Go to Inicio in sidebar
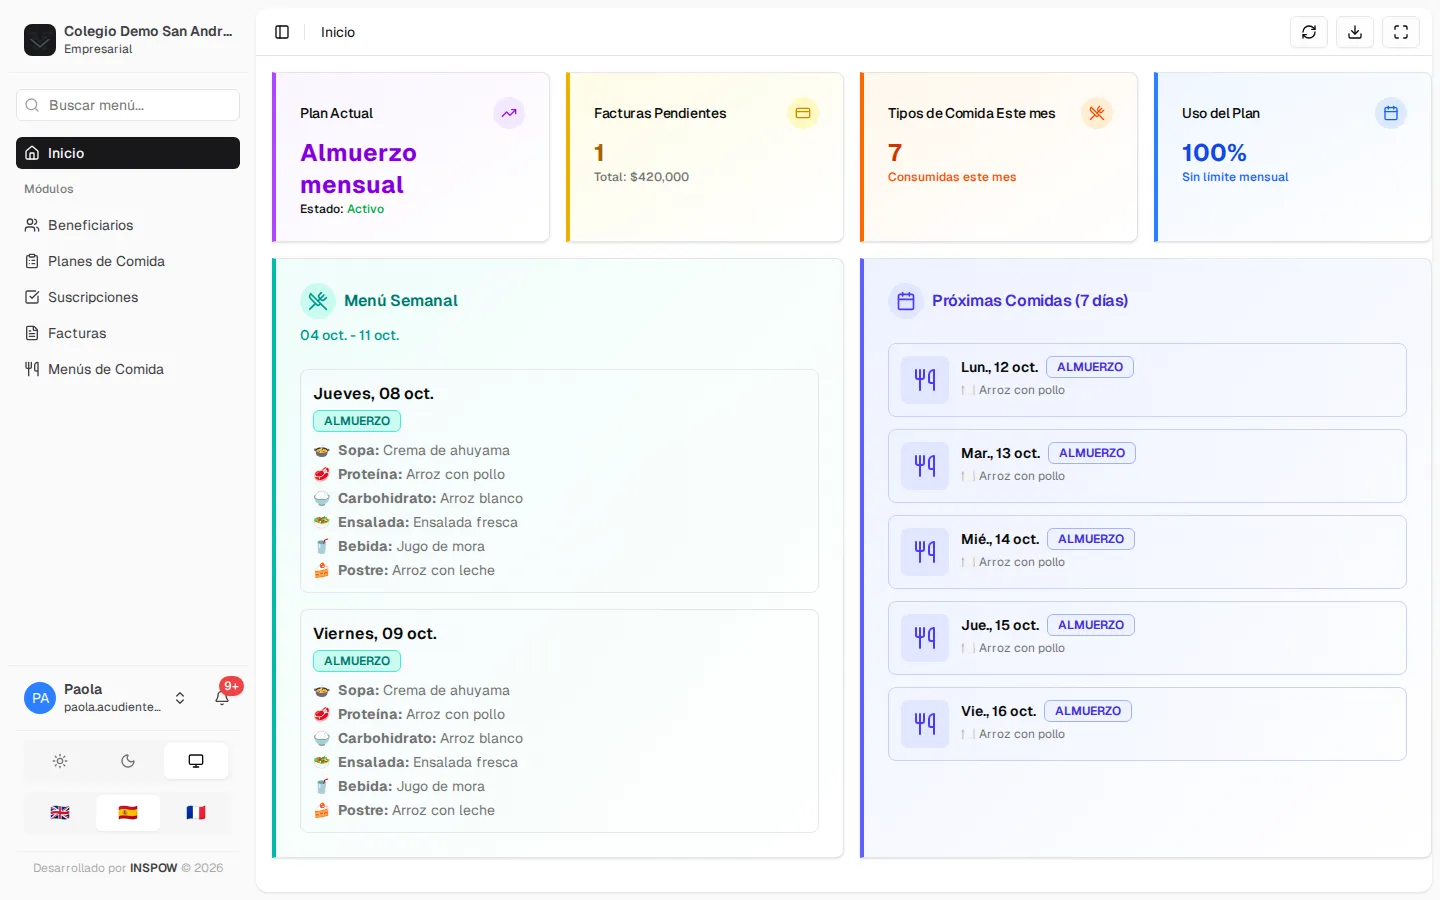 click(128, 153)
